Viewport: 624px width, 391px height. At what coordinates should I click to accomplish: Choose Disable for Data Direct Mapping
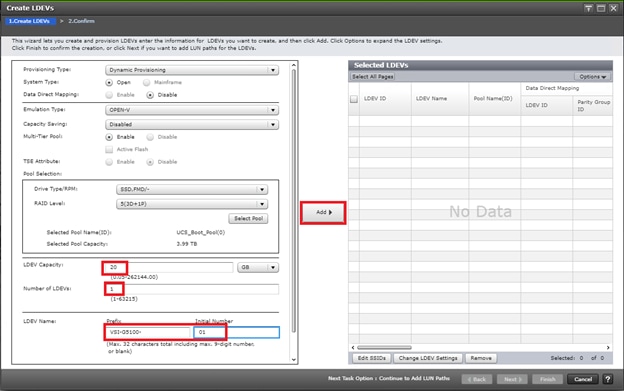[150, 95]
